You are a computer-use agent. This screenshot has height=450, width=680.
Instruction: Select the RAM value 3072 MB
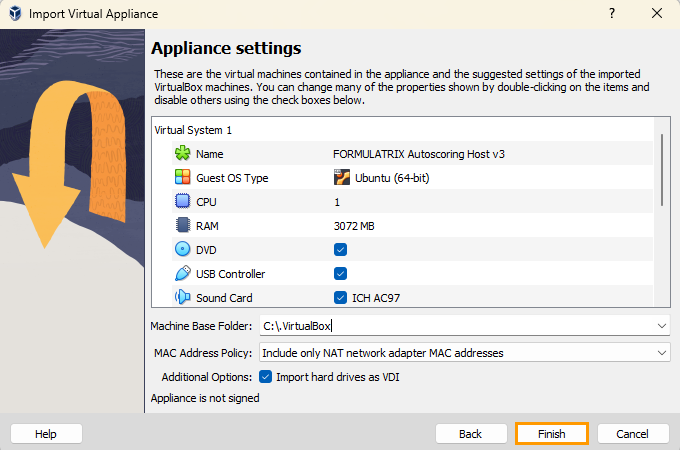tap(354, 226)
